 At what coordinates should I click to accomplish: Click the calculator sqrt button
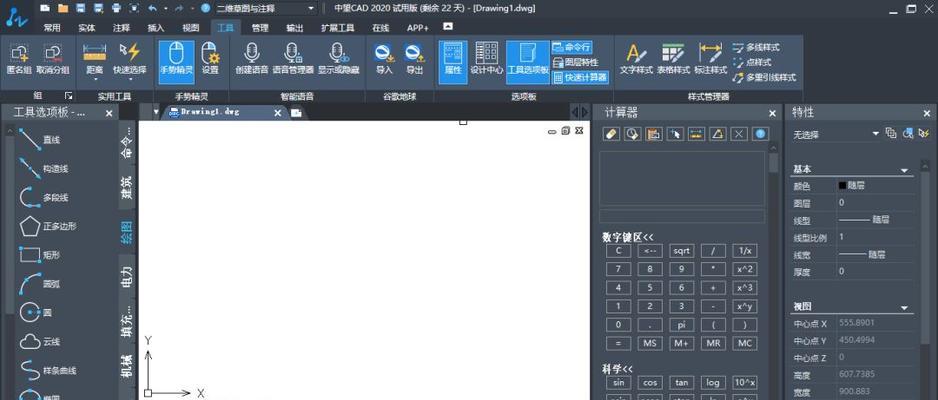[681, 251]
